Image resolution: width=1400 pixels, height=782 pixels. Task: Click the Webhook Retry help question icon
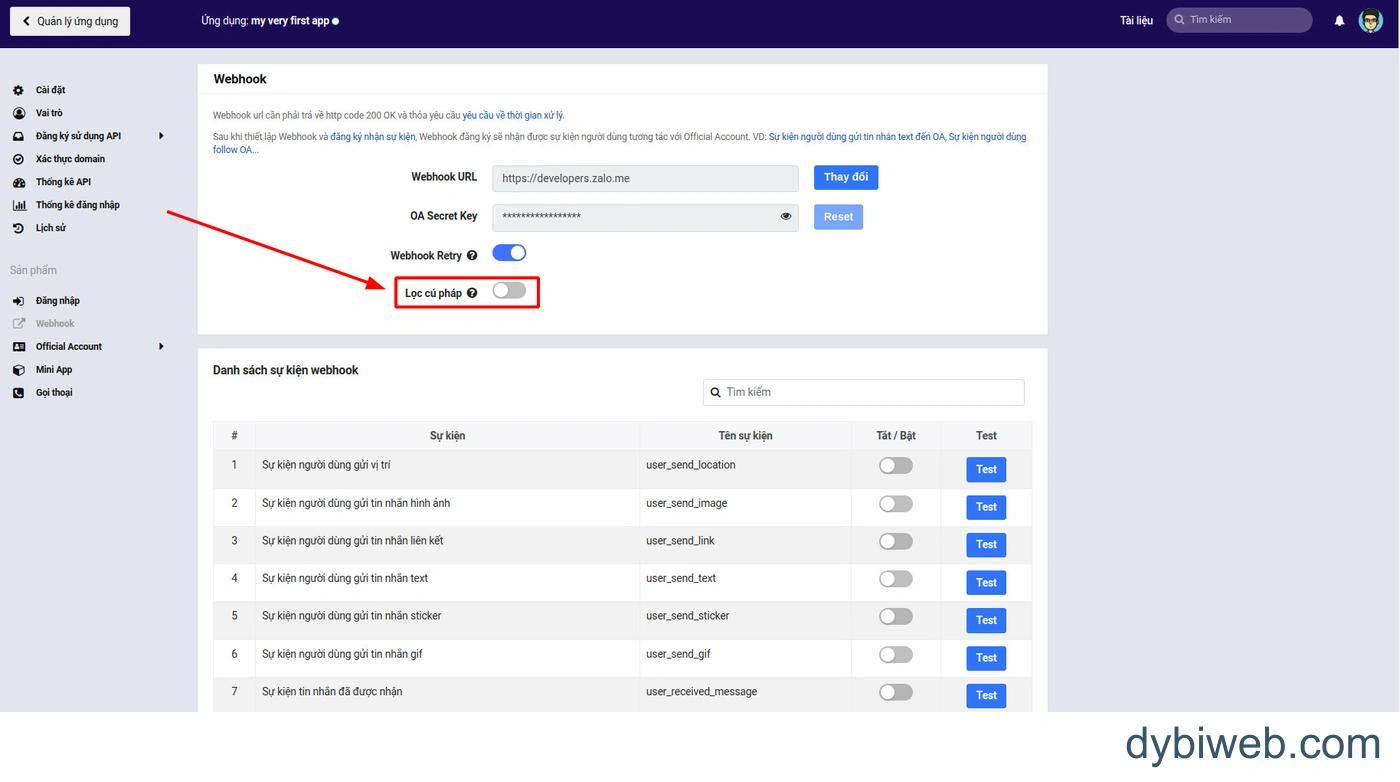click(x=472, y=256)
